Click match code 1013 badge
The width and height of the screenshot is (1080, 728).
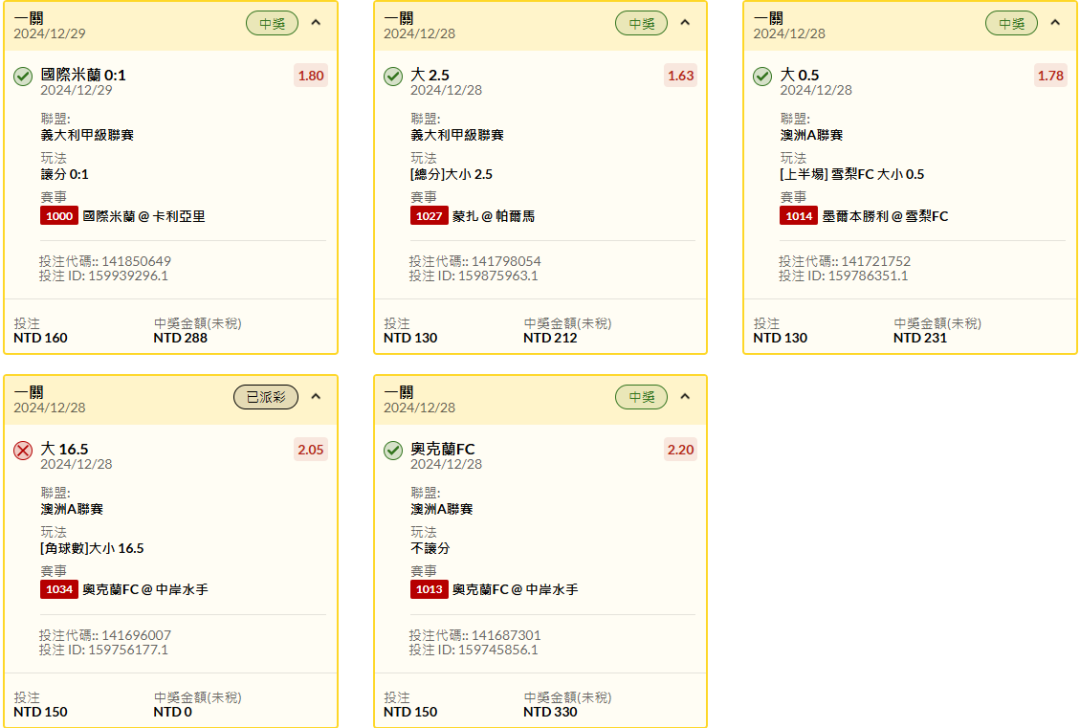point(429,590)
